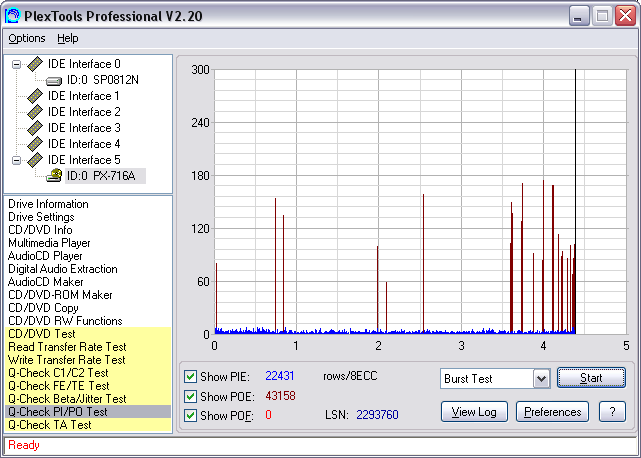Screen dimensions: 641x458
Task: Click the IDE Interface 1 chip icon
Action: pos(35,96)
